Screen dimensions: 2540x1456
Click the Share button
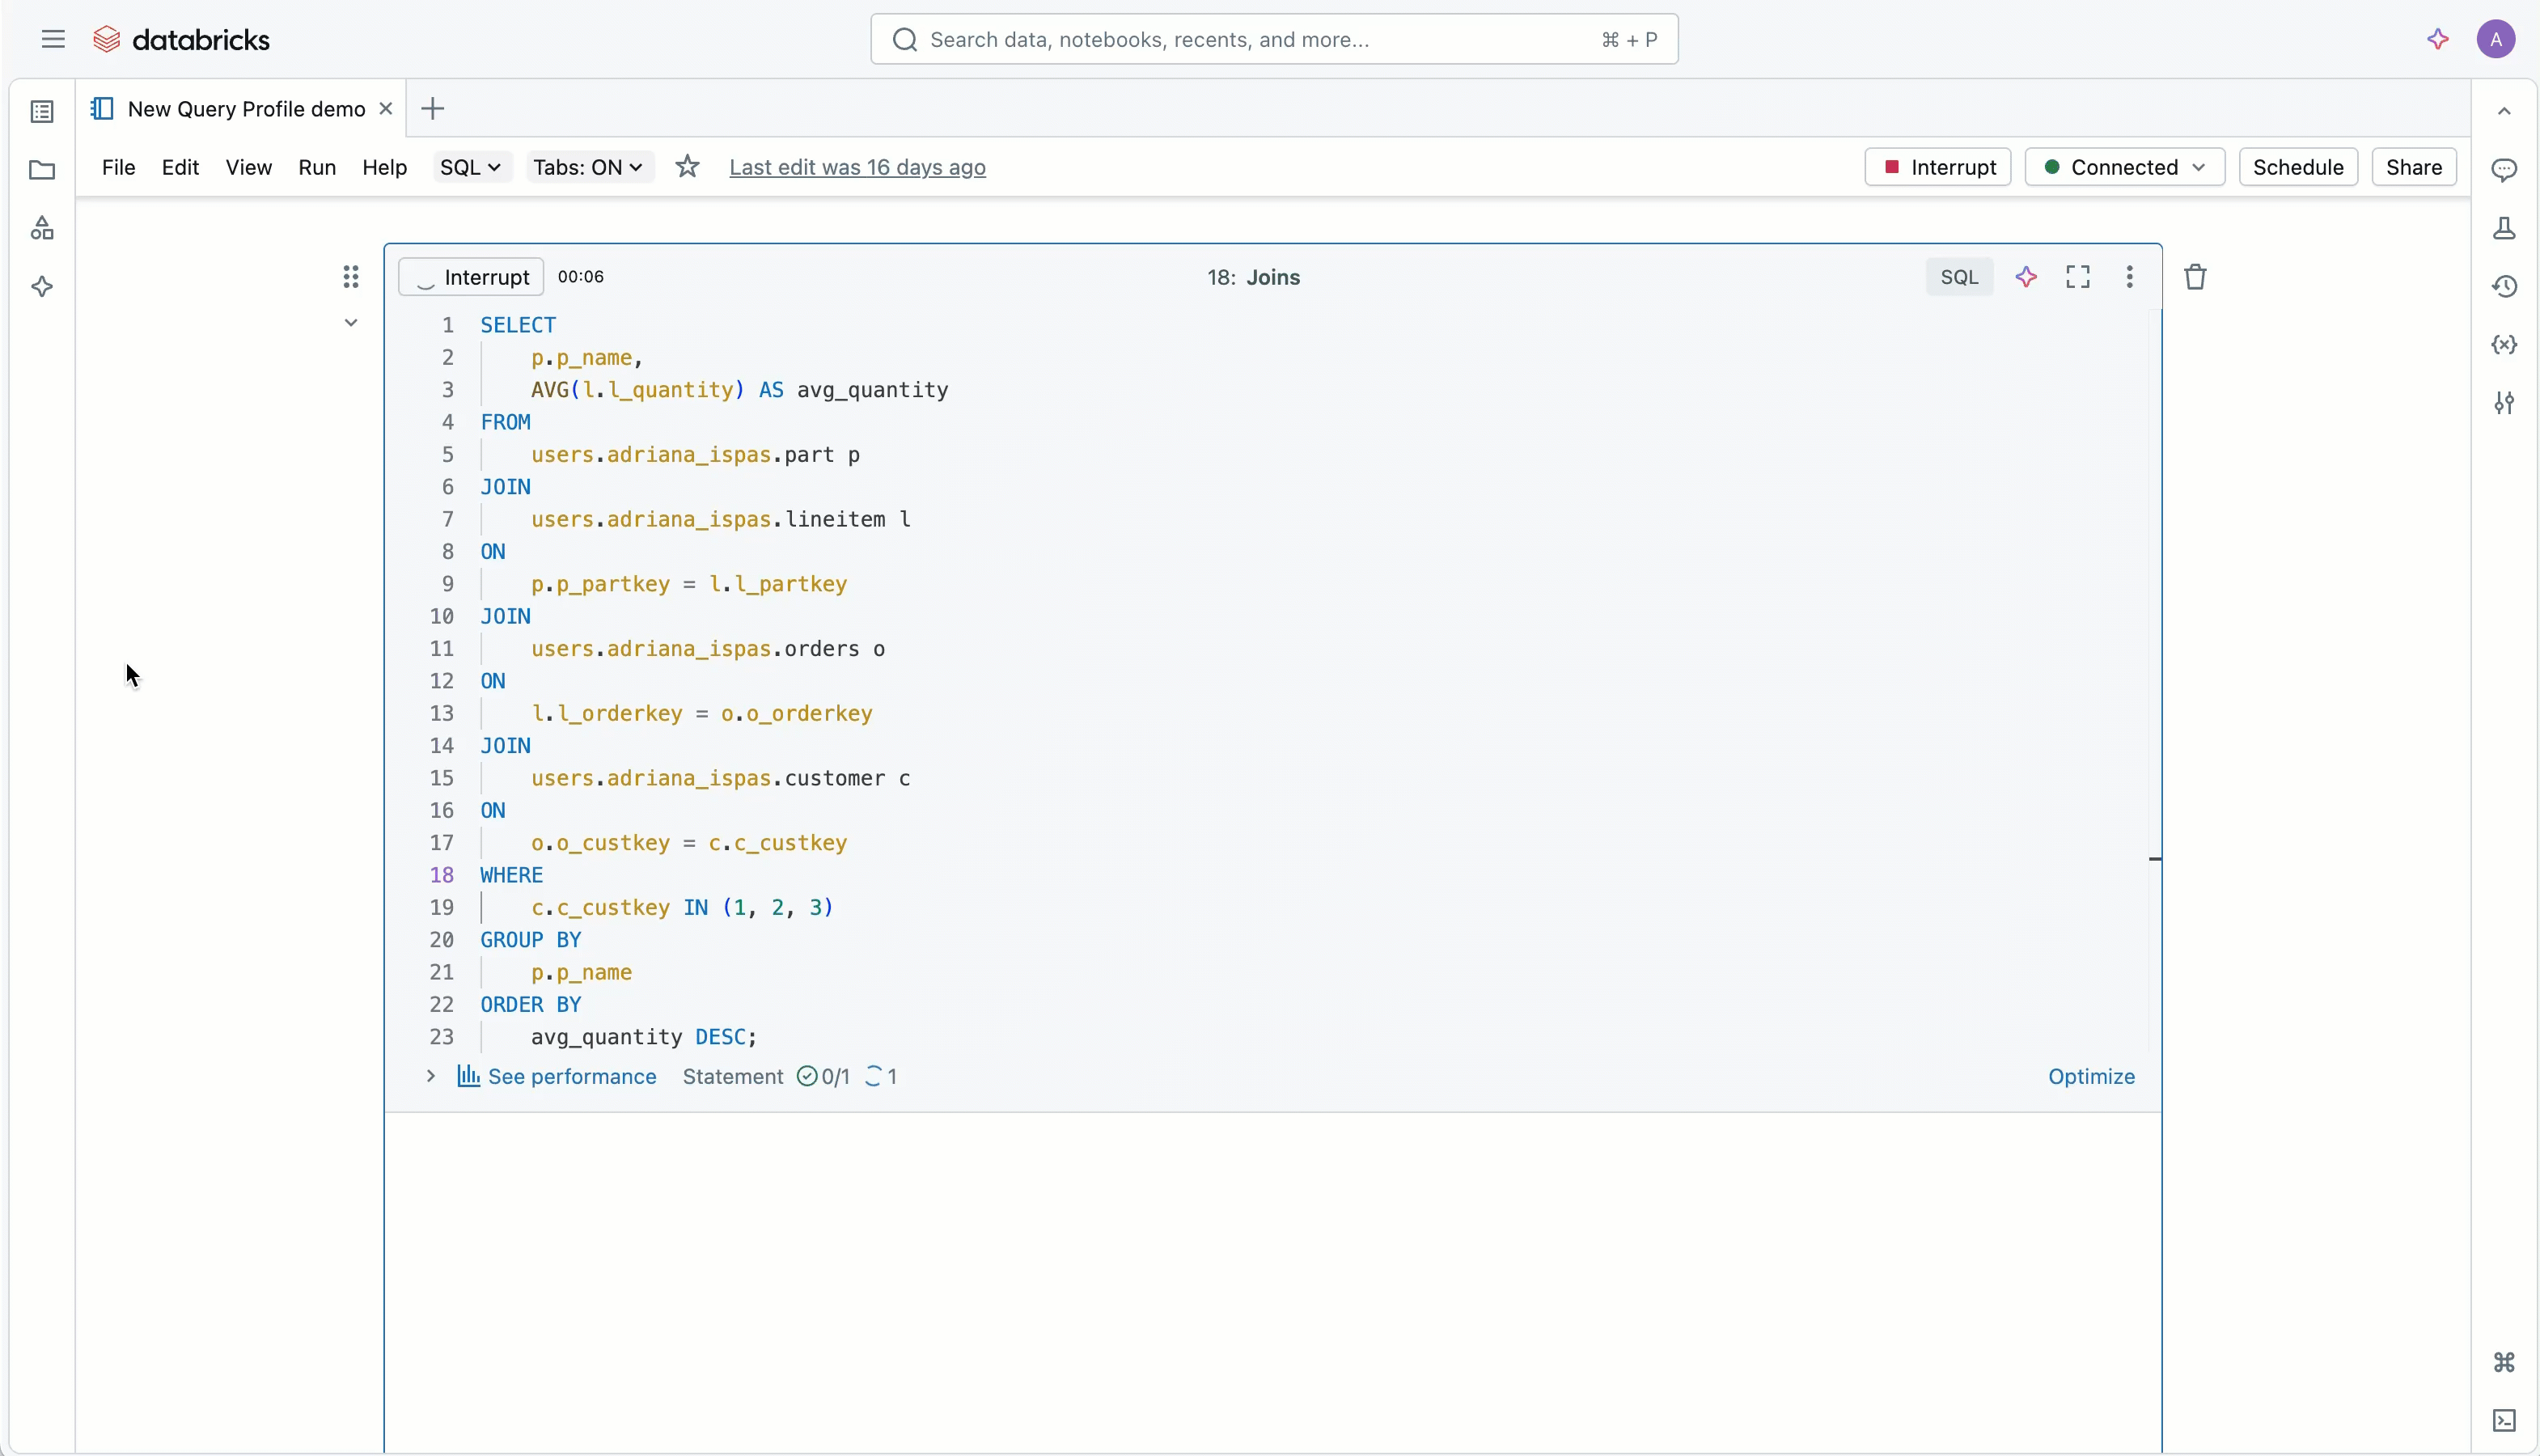(x=2413, y=167)
